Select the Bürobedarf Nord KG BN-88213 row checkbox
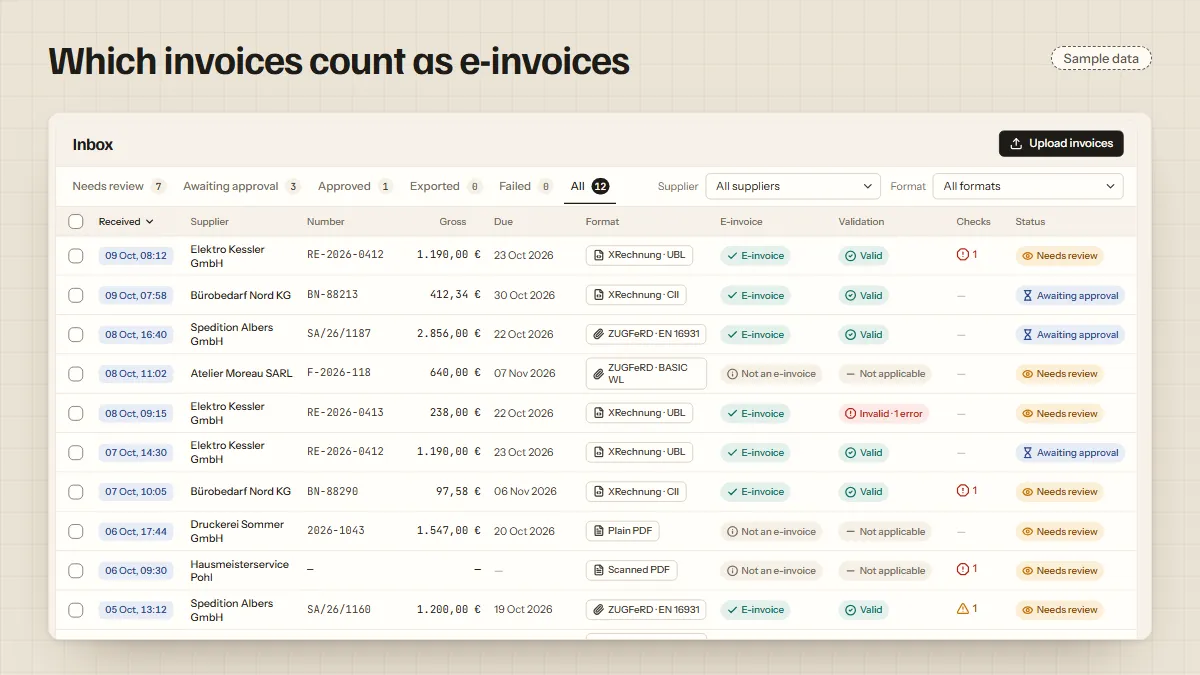This screenshot has width=1200, height=675. pyautogui.click(x=76, y=295)
